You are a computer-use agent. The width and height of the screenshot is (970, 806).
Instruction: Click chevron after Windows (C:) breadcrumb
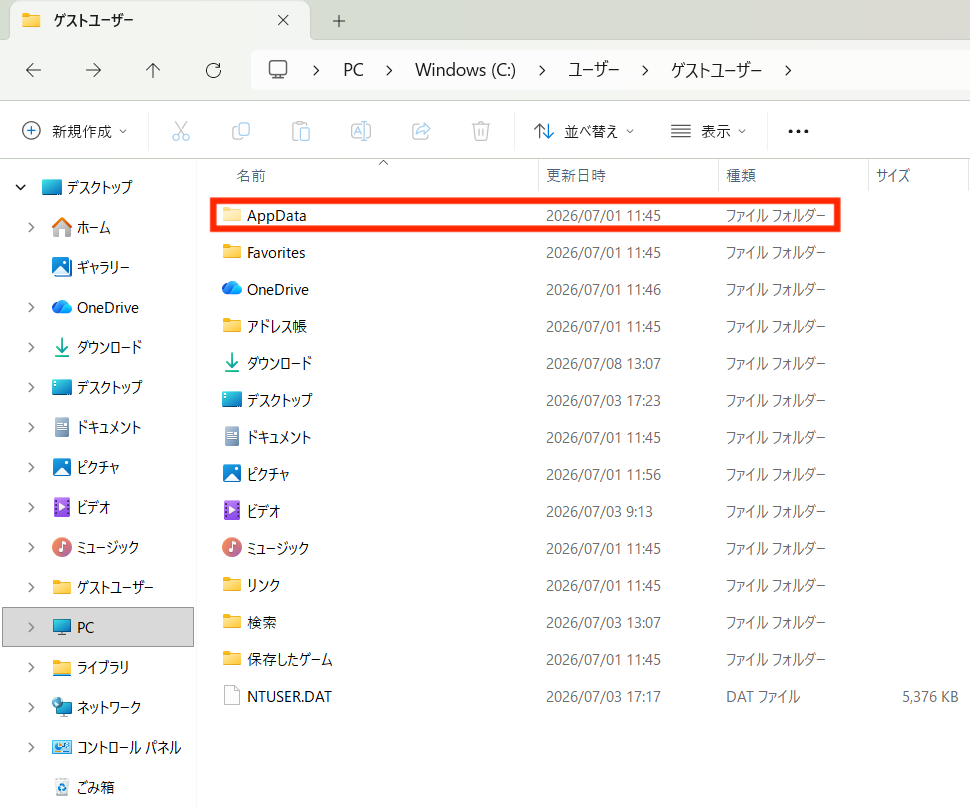pyautogui.click(x=542, y=71)
